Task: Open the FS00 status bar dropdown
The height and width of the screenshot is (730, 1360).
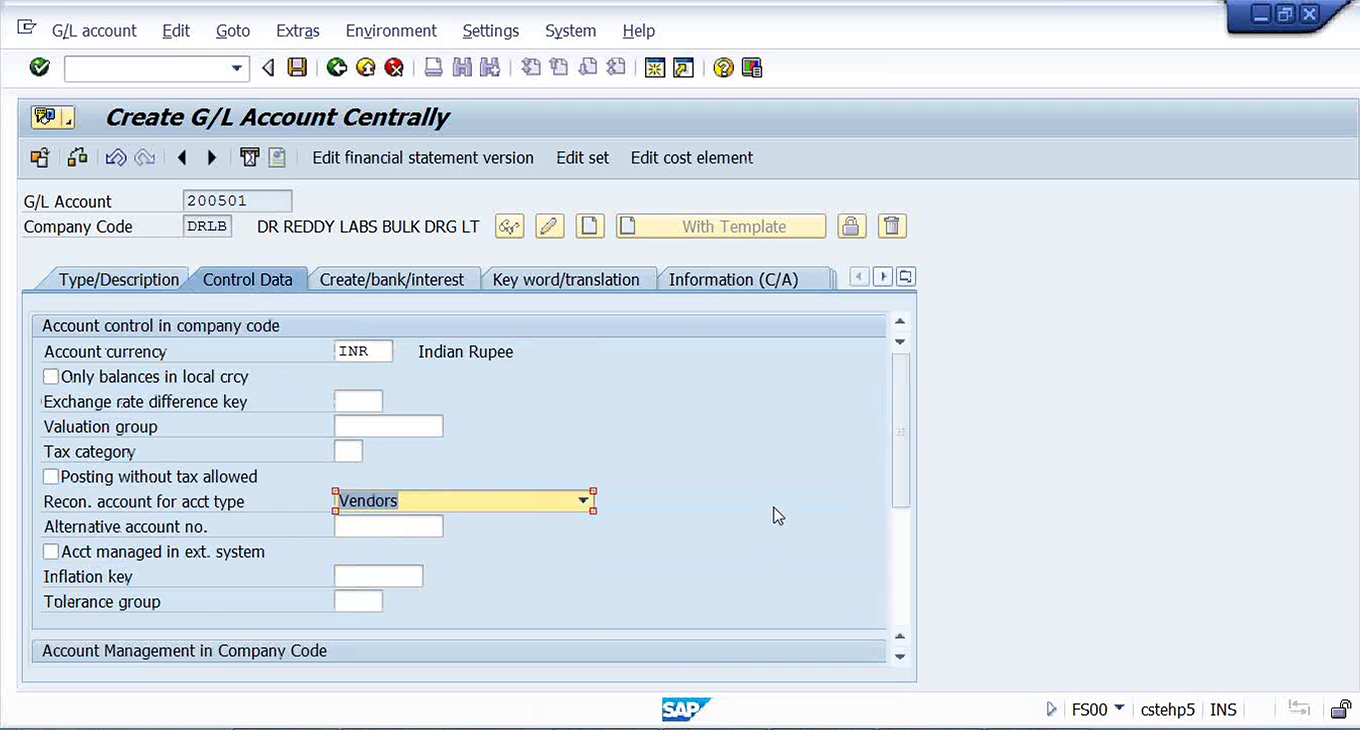Action: 1119,708
